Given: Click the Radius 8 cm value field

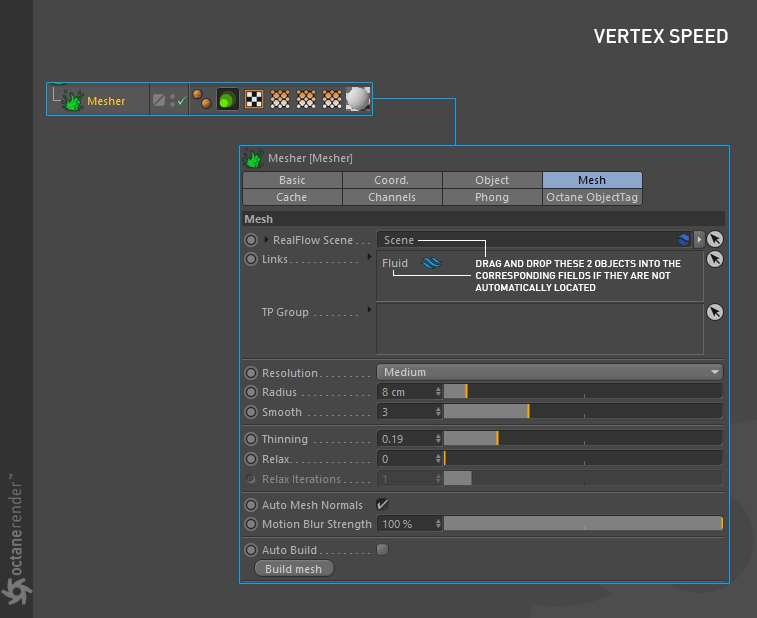Looking at the screenshot, I should tap(406, 392).
